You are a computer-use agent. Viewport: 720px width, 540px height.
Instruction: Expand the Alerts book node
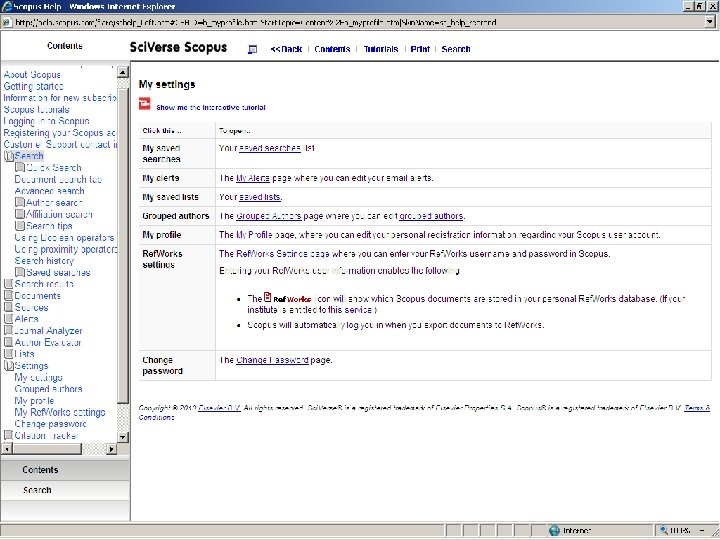click(x=8, y=319)
